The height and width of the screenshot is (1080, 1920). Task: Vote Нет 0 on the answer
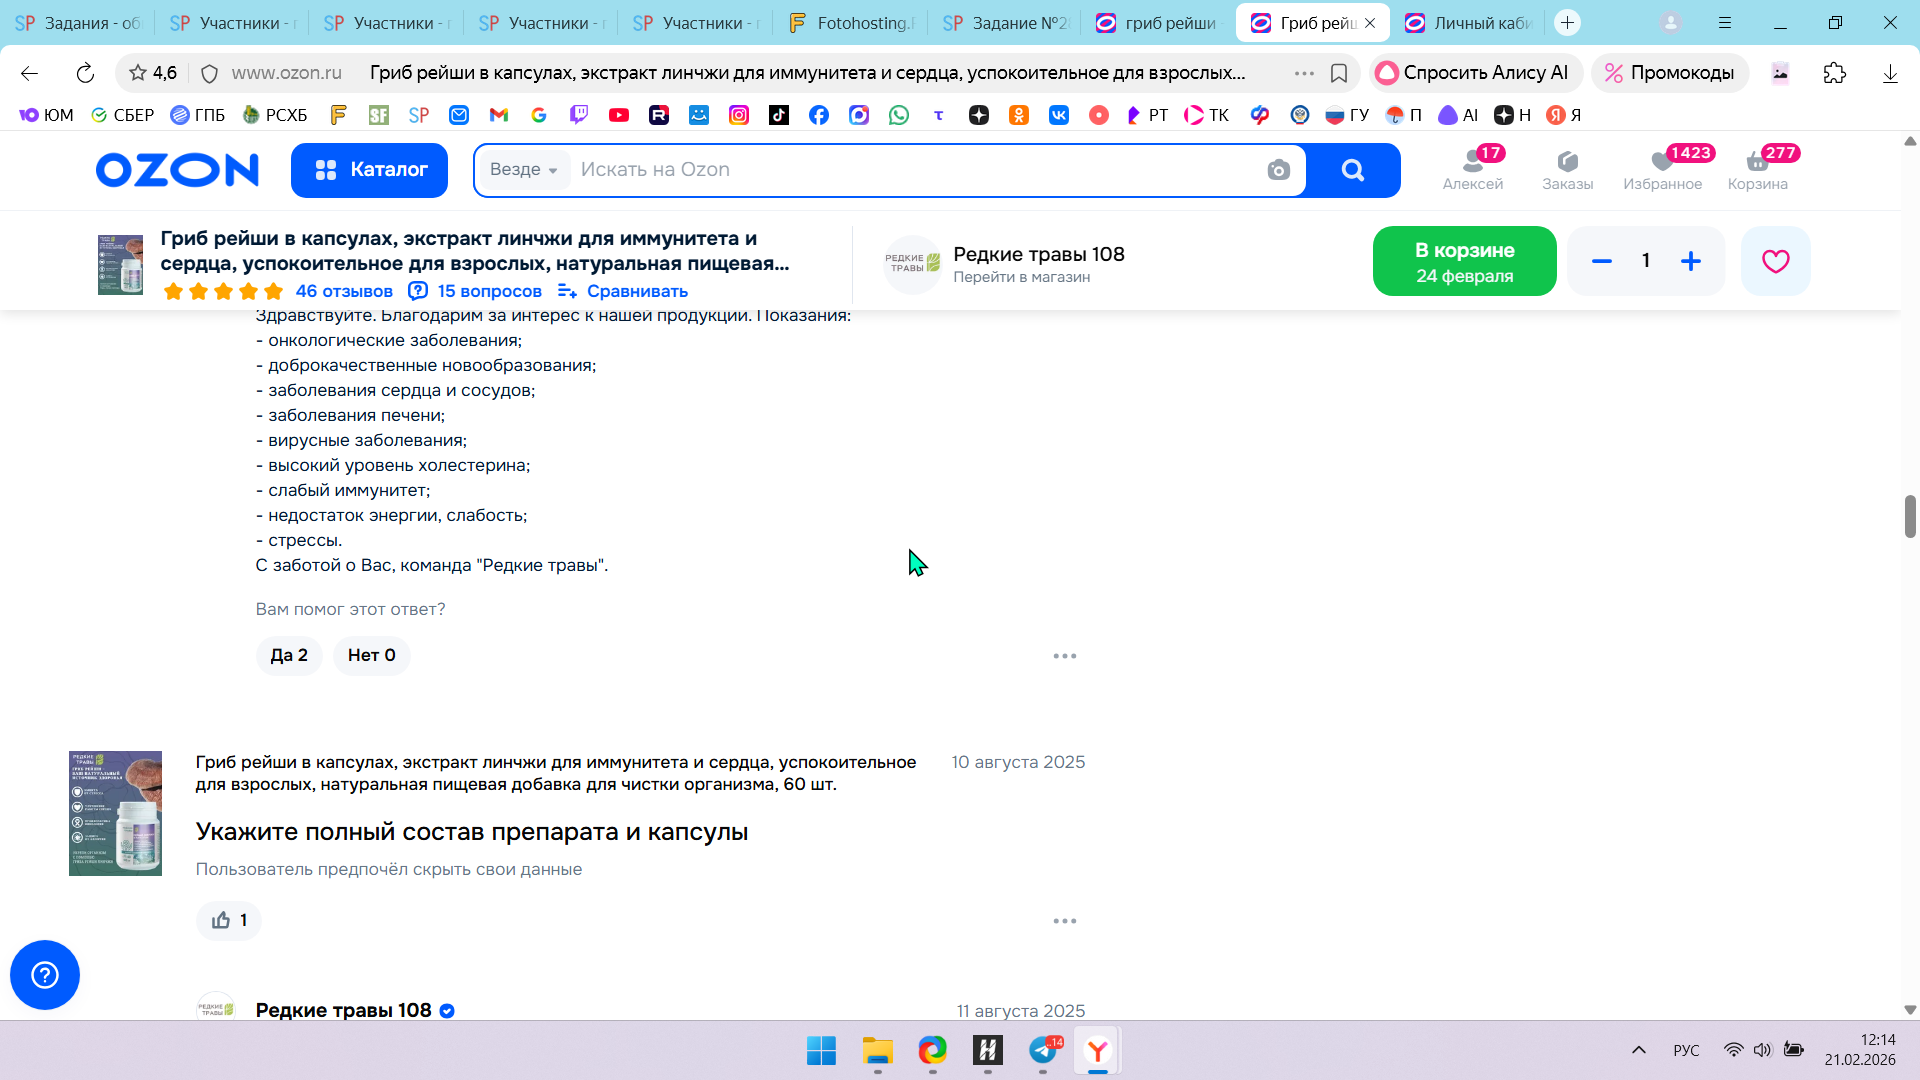coord(371,655)
